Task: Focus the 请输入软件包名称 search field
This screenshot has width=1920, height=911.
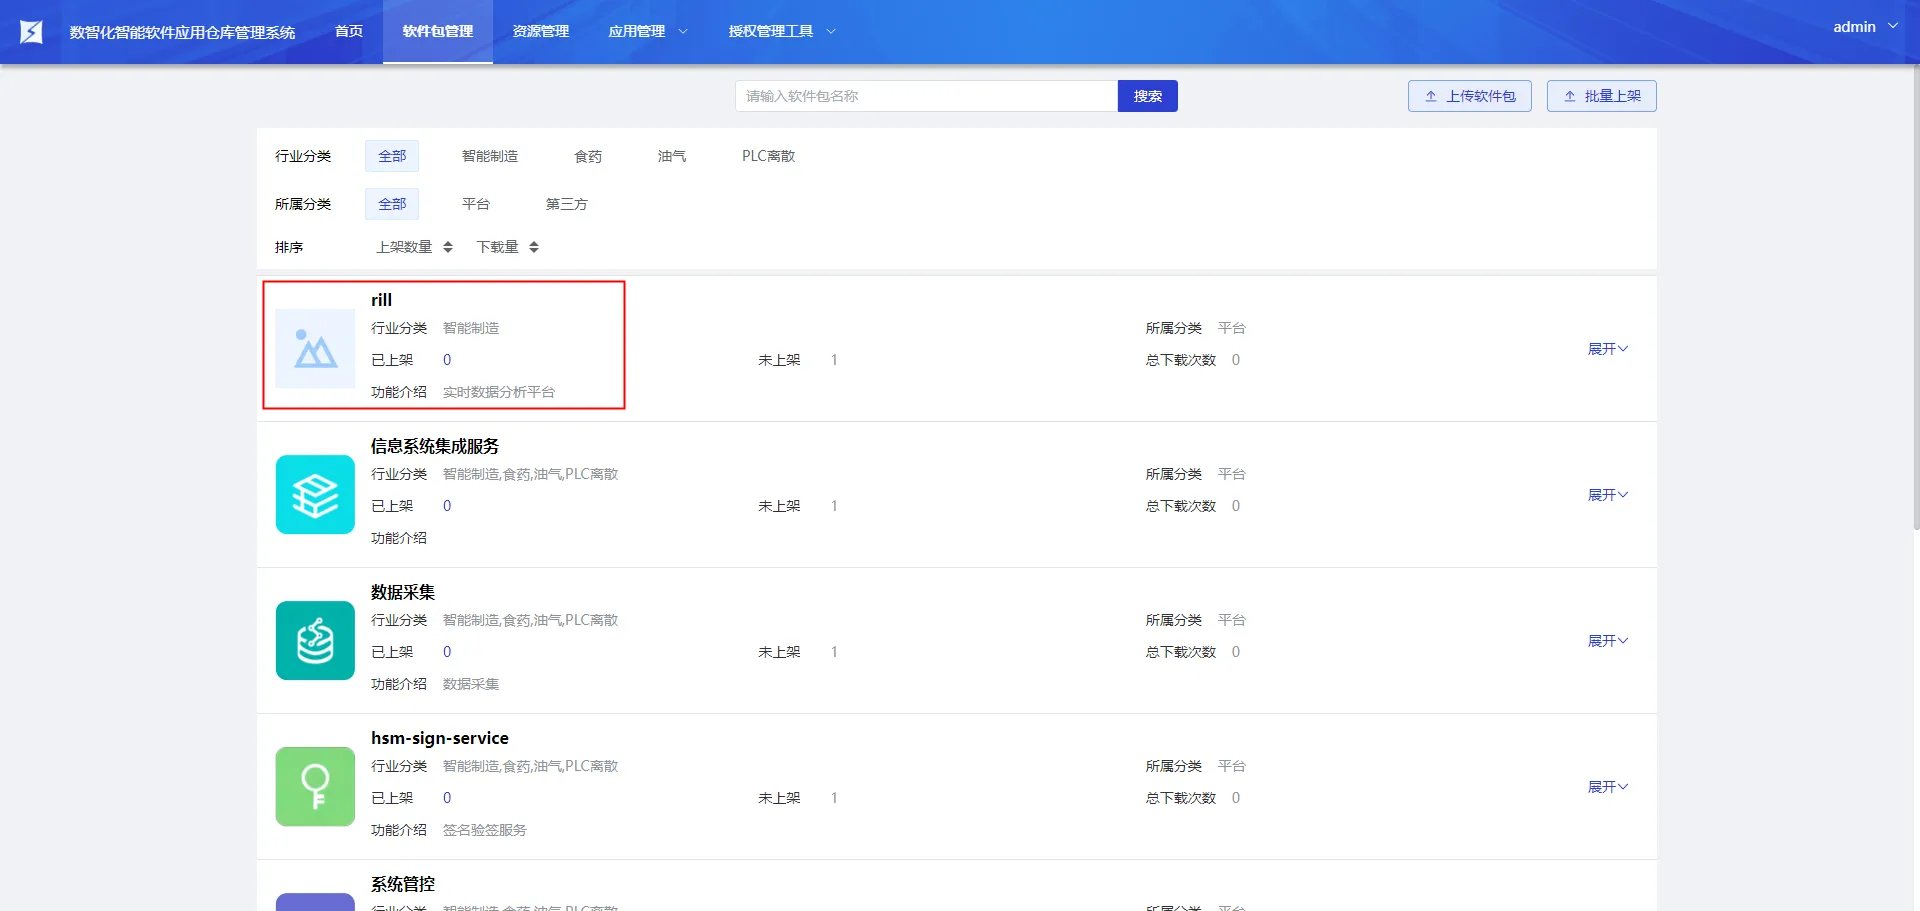Action: (926, 96)
